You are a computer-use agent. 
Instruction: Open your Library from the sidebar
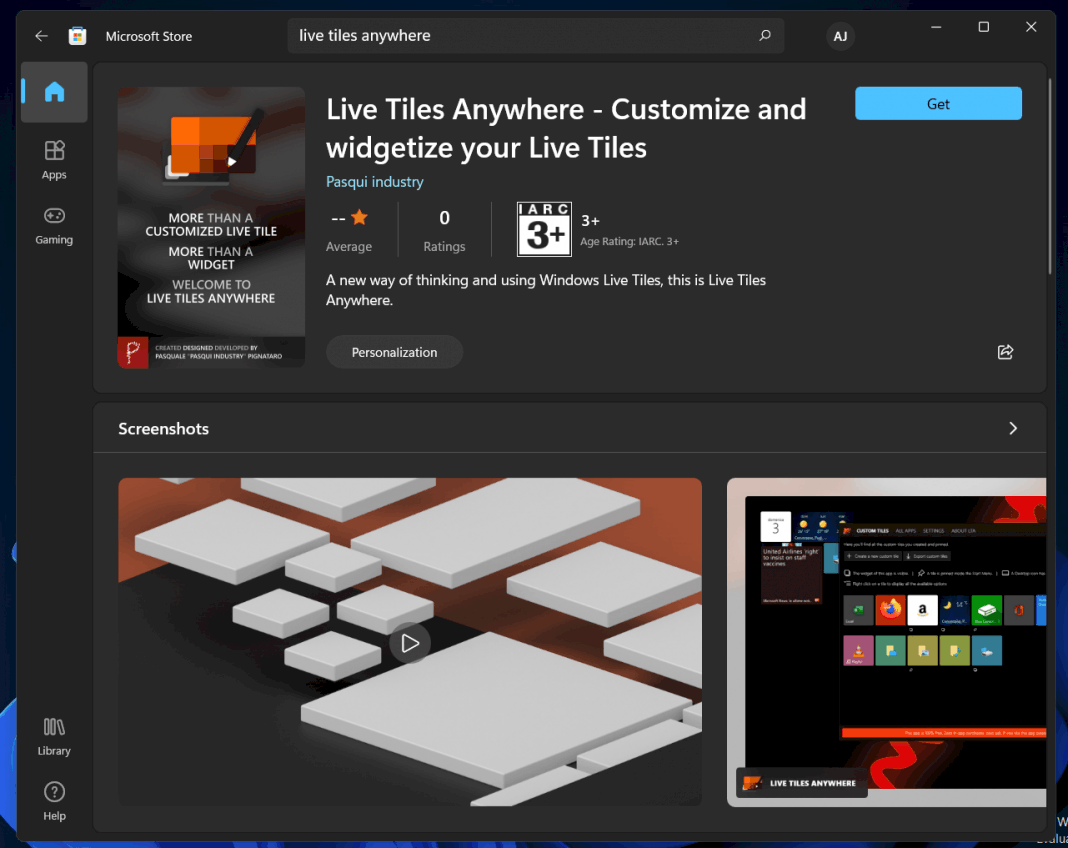pyautogui.click(x=53, y=736)
